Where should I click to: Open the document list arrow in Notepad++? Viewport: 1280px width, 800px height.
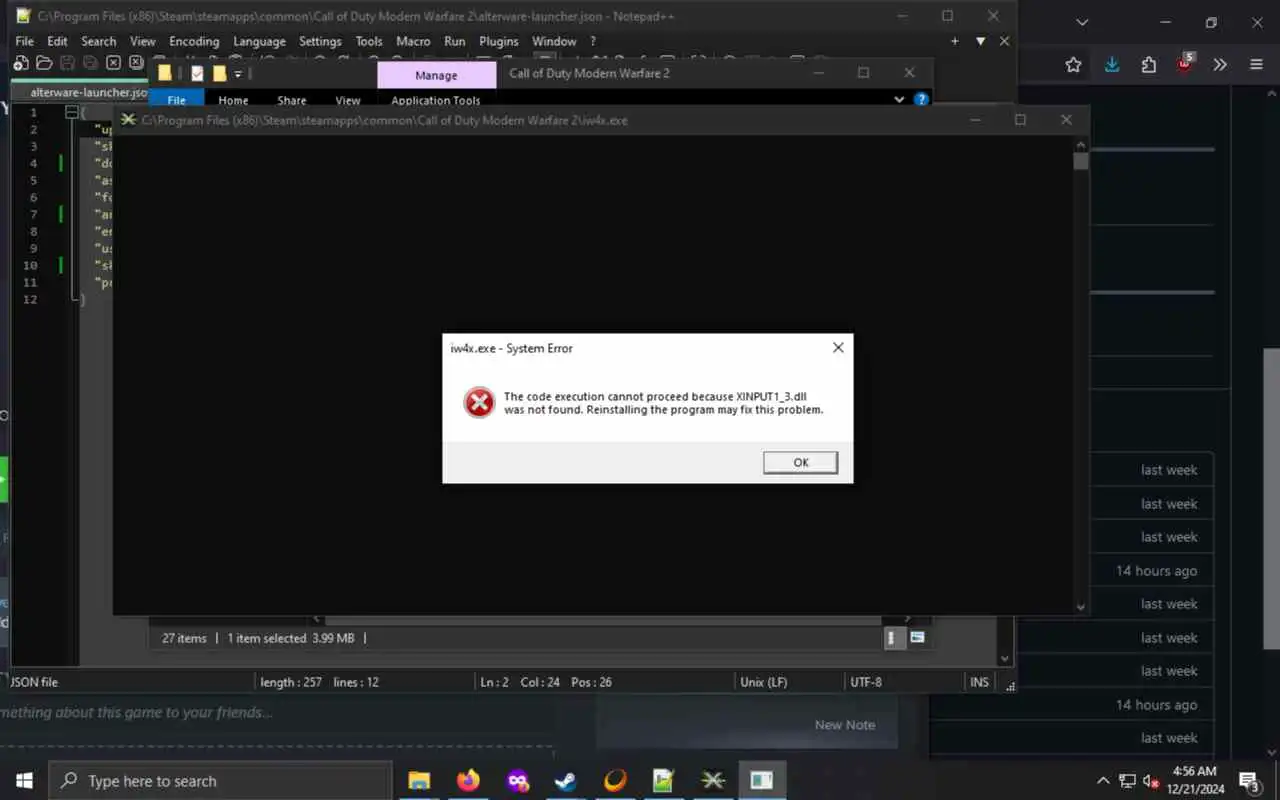click(x=980, y=41)
